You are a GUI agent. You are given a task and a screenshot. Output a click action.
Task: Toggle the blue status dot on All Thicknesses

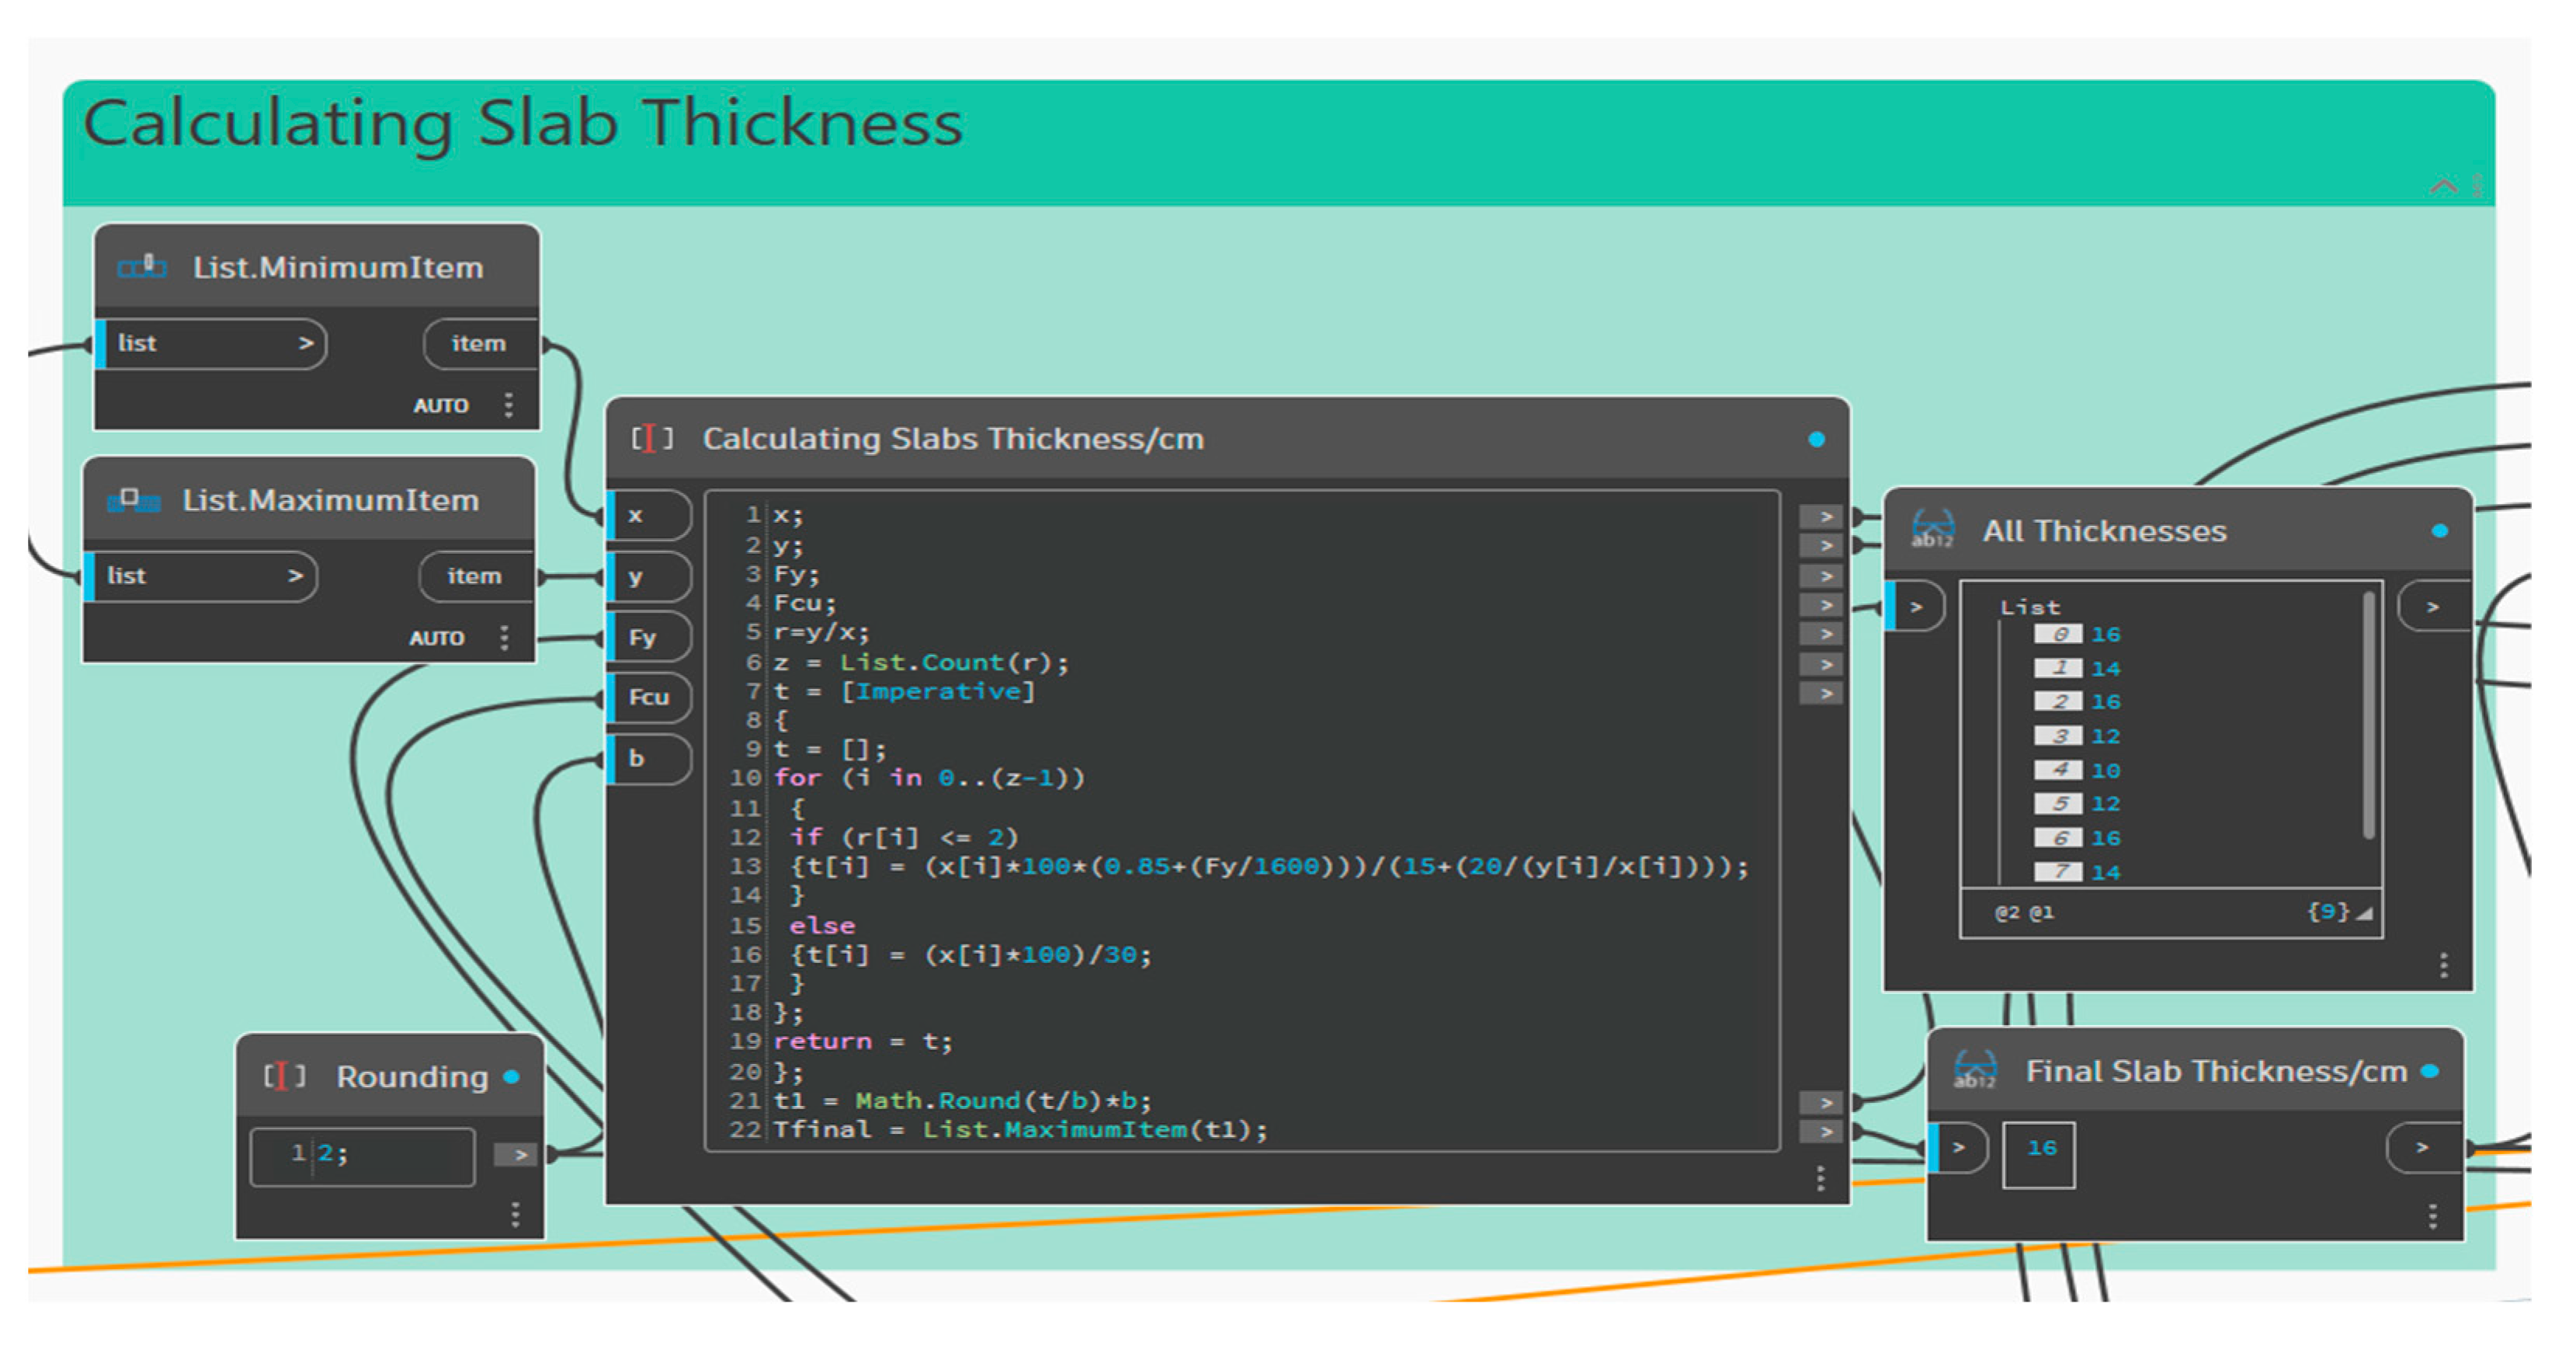tap(2440, 531)
